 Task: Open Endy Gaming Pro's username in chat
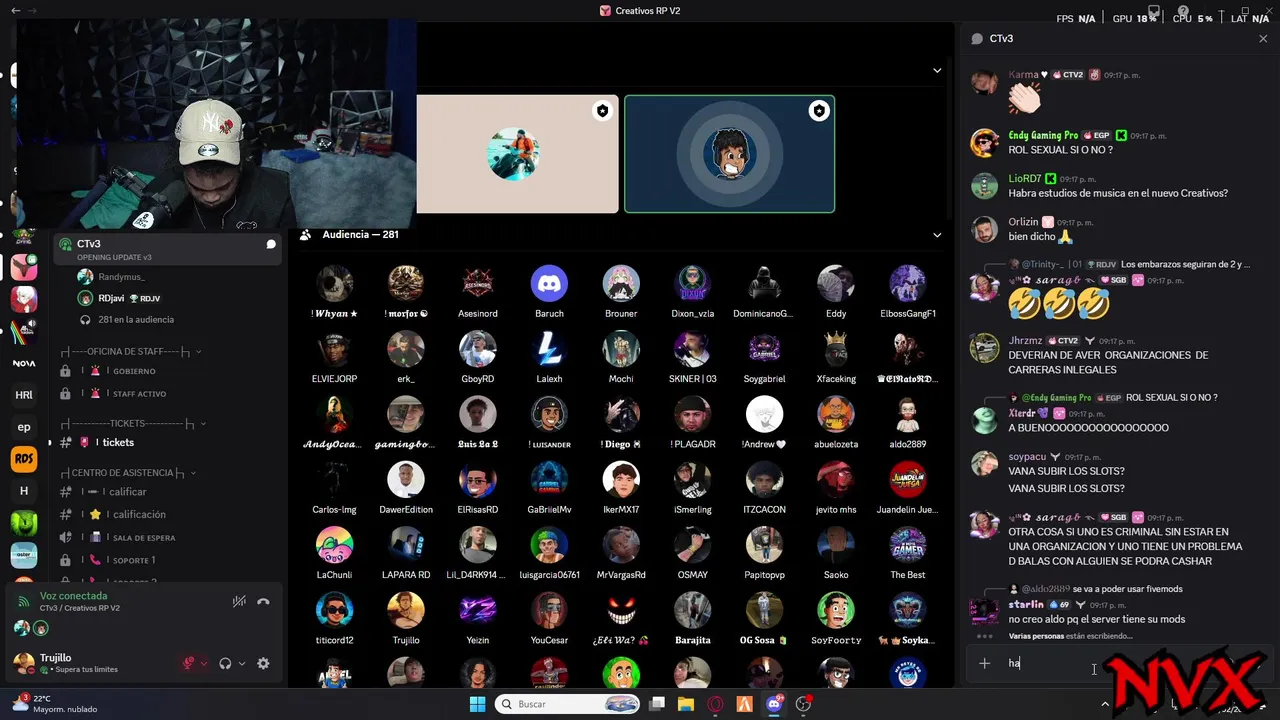coord(1043,135)
